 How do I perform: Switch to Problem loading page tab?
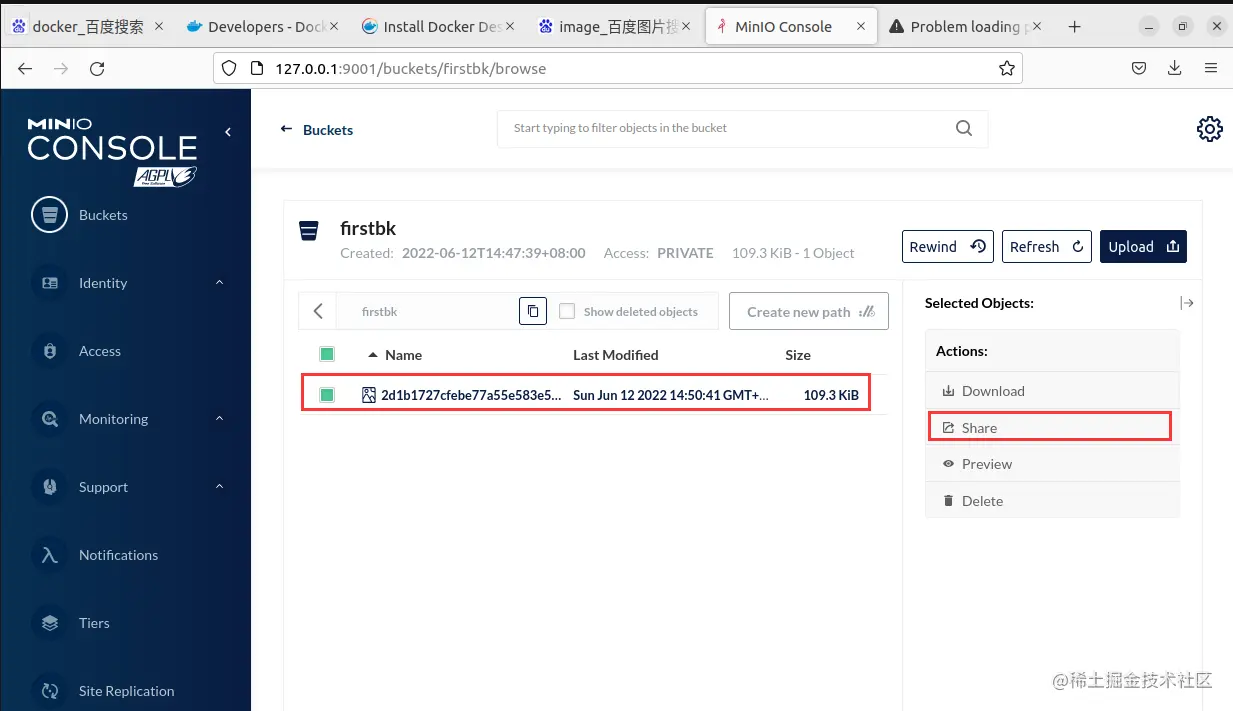point(964,27)
